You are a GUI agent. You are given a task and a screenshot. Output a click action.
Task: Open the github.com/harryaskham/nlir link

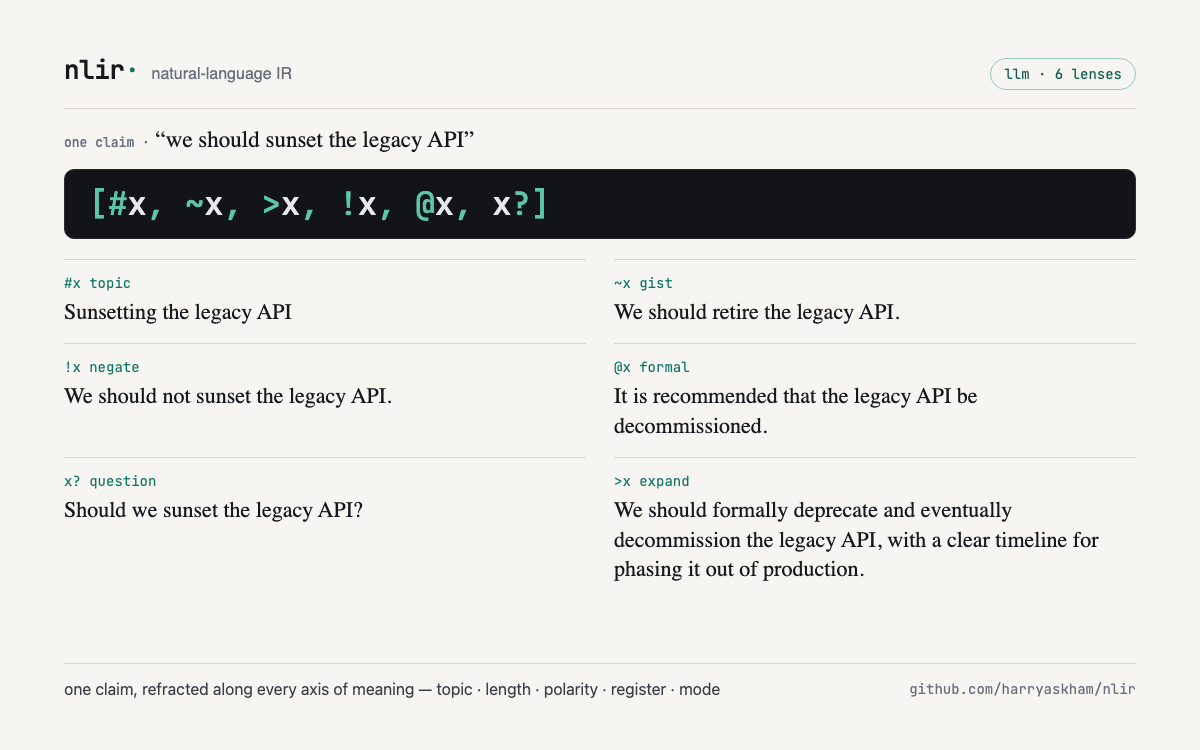[x=1022, y=689]
